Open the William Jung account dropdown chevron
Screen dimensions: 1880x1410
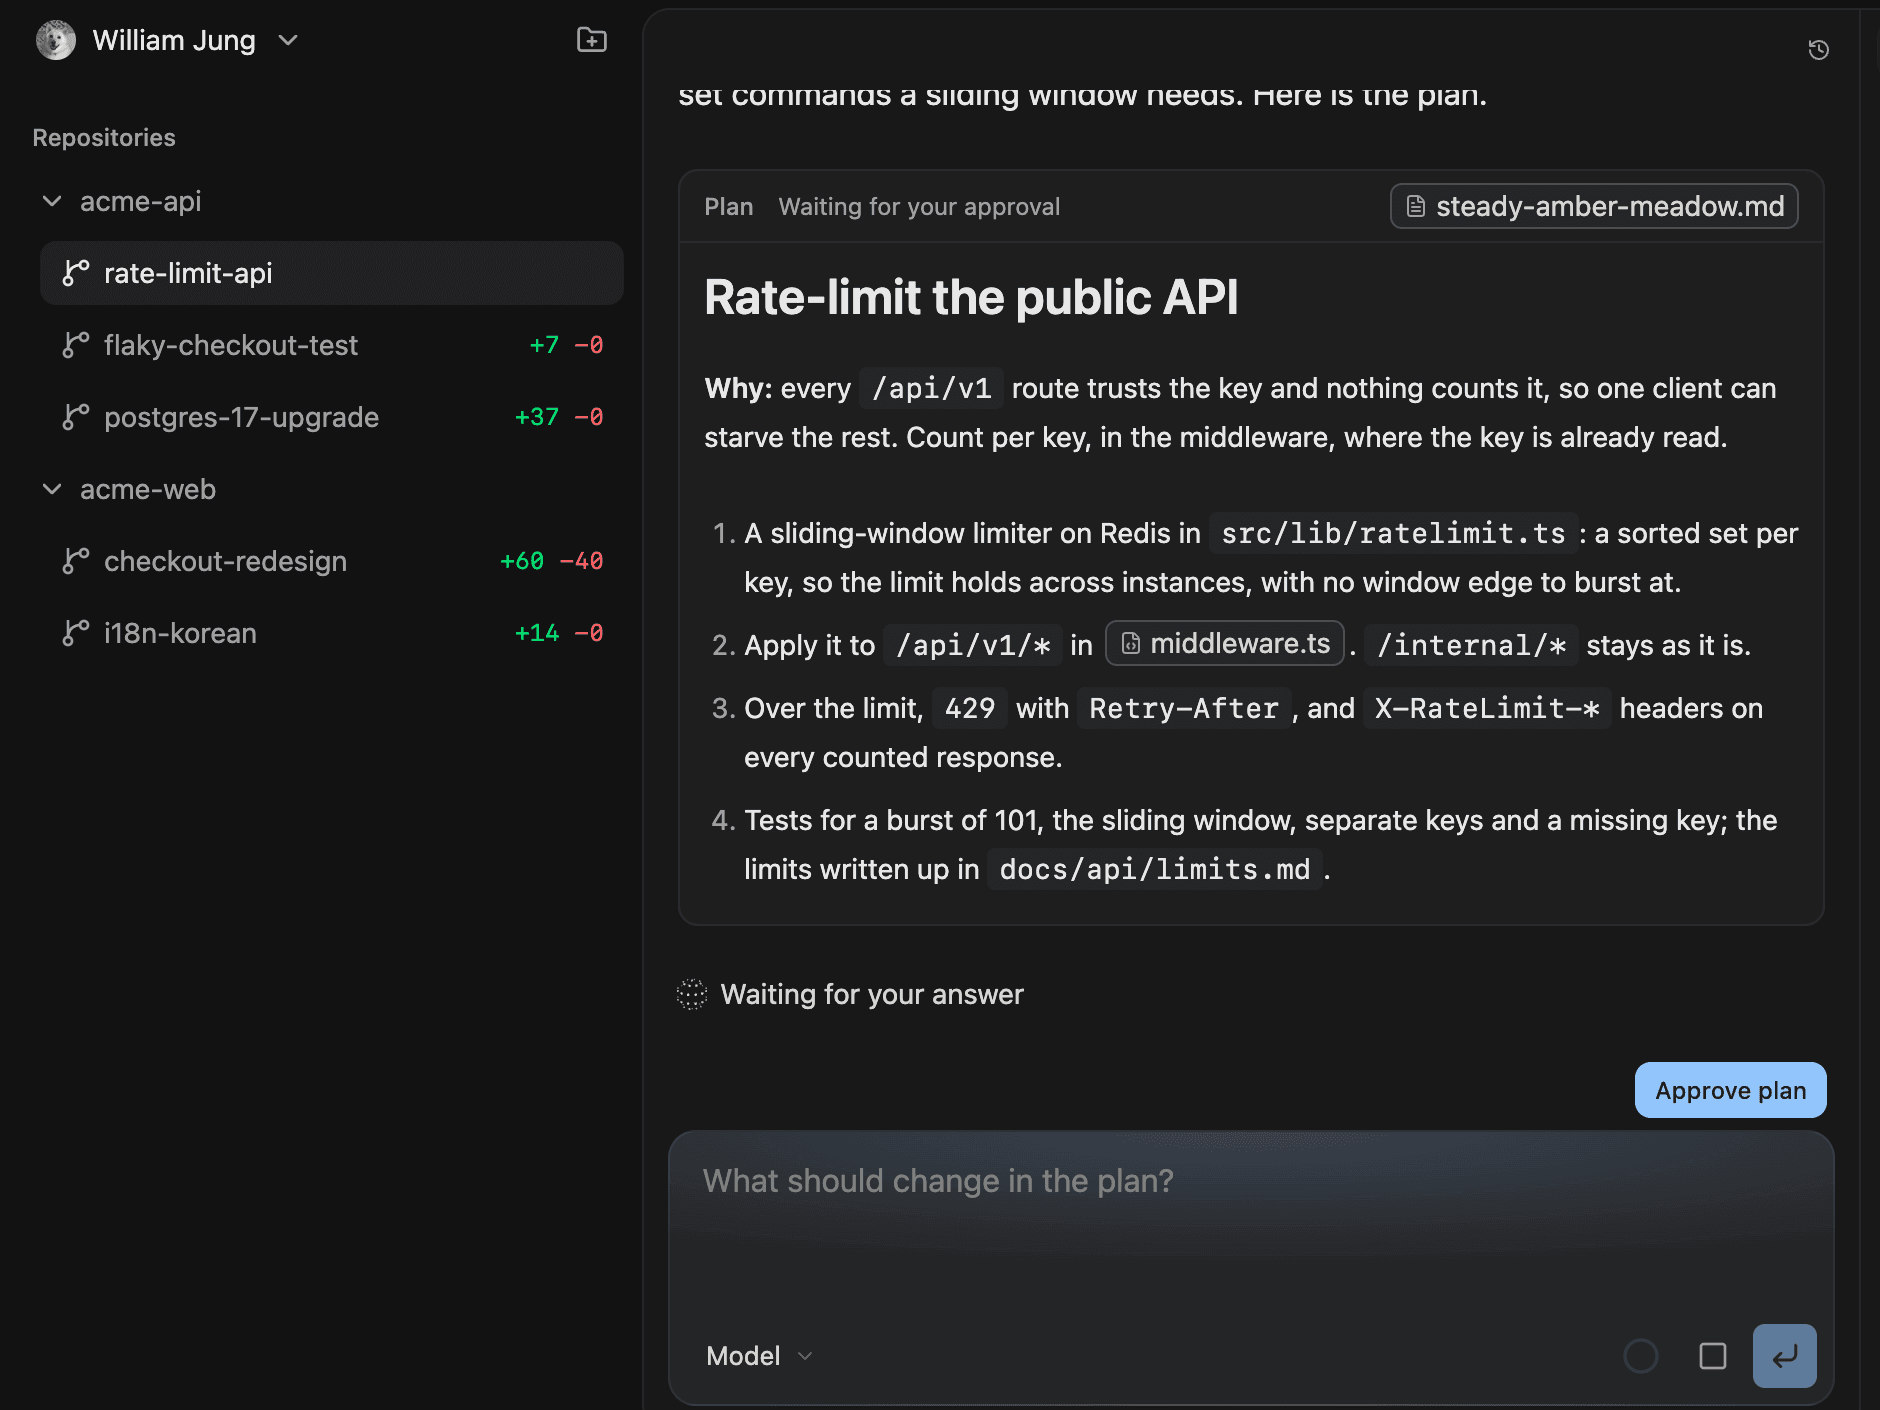click(x=288, y=40)
